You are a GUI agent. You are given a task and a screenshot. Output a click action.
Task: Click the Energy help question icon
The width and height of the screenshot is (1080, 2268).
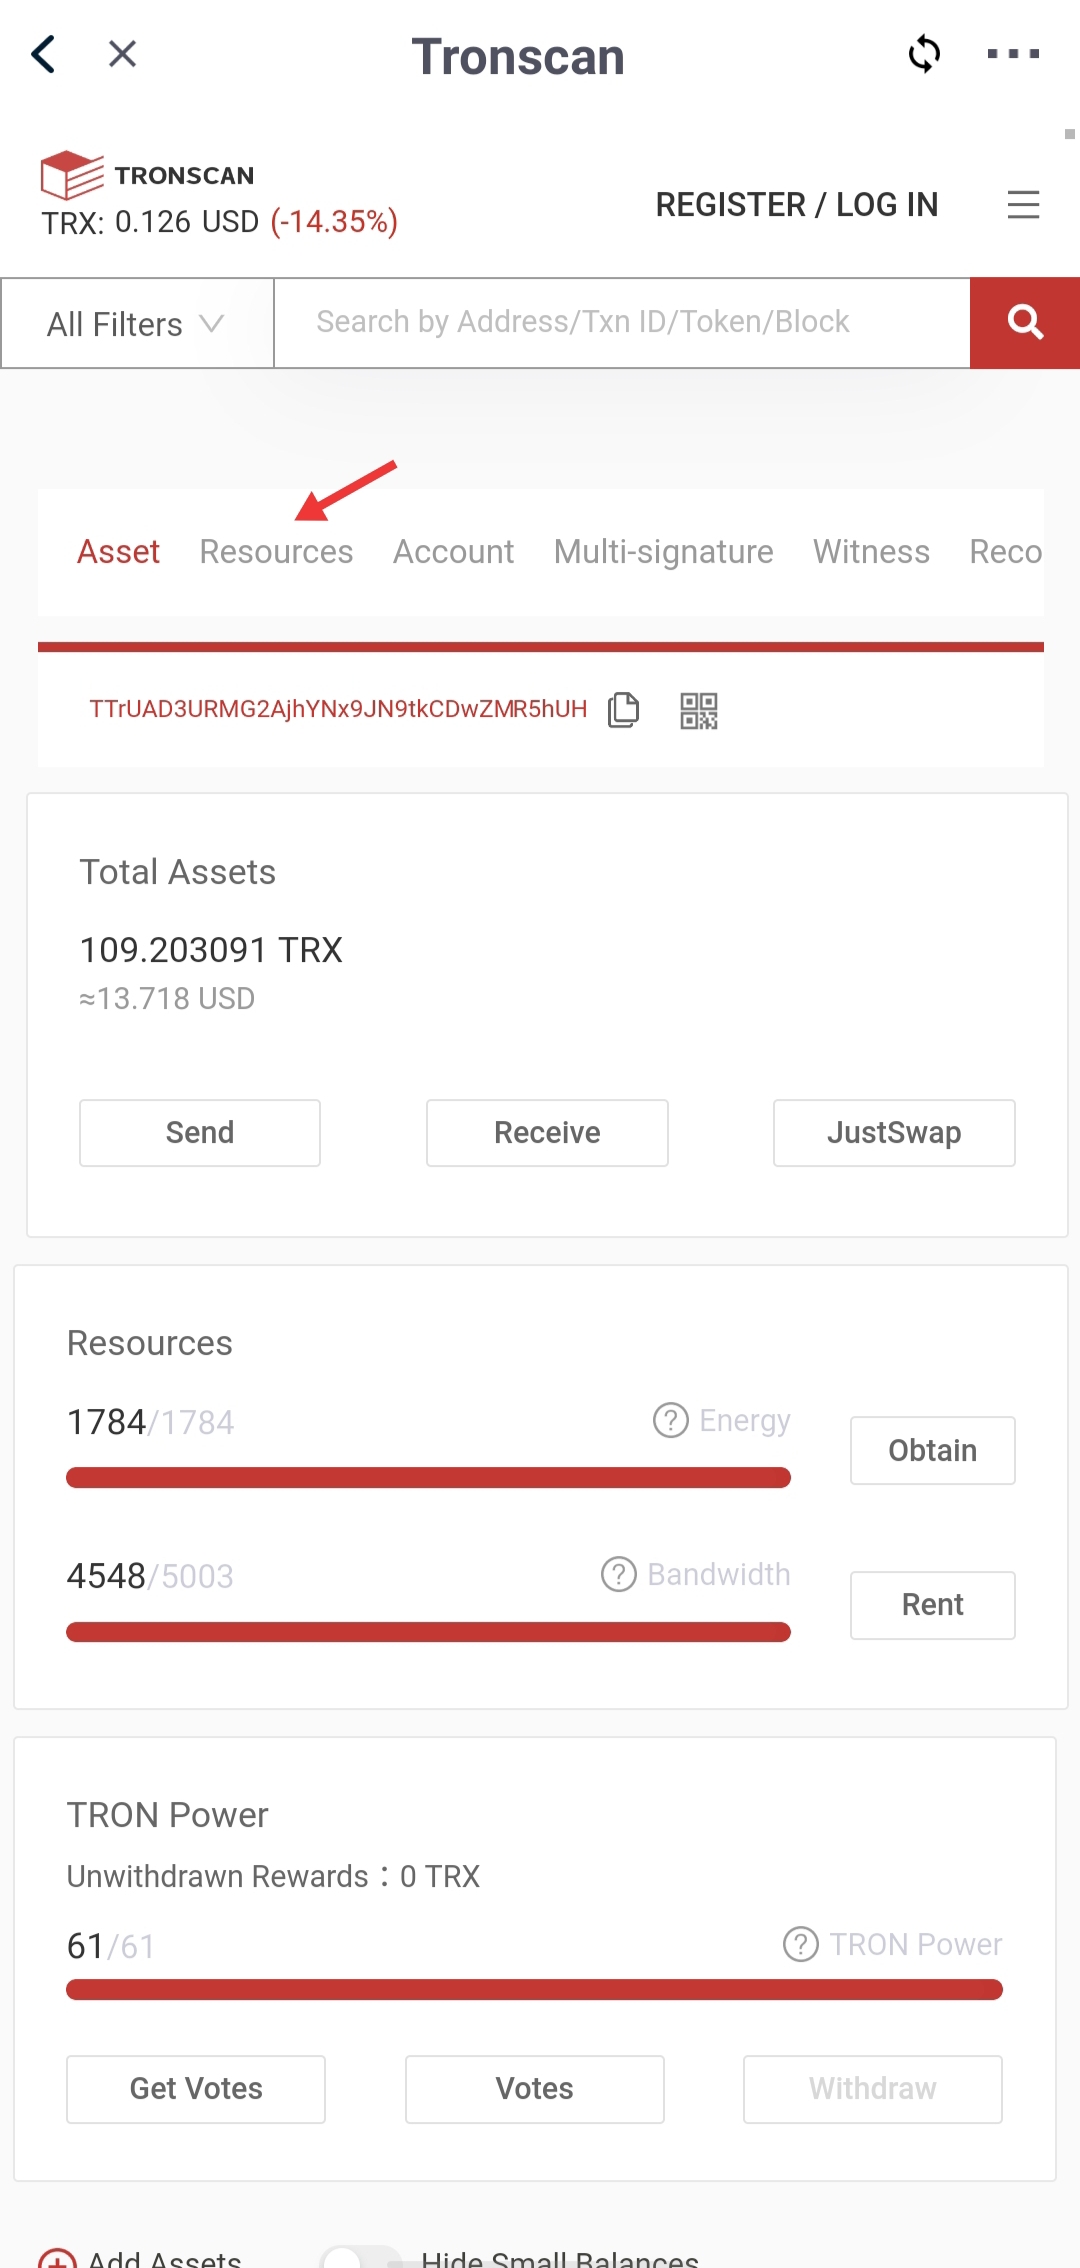[670, 1420]
